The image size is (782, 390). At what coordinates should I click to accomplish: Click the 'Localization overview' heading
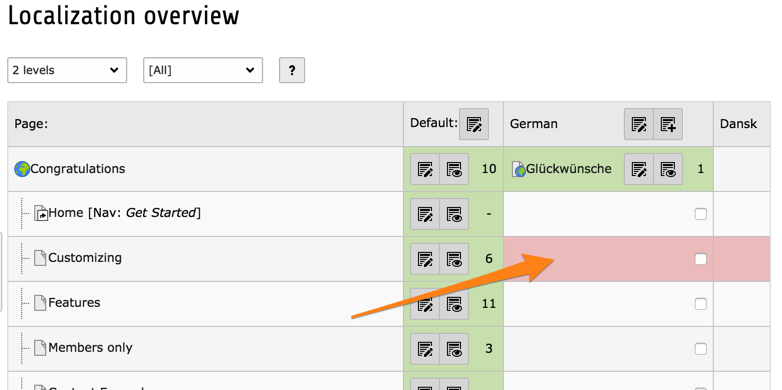123,16
